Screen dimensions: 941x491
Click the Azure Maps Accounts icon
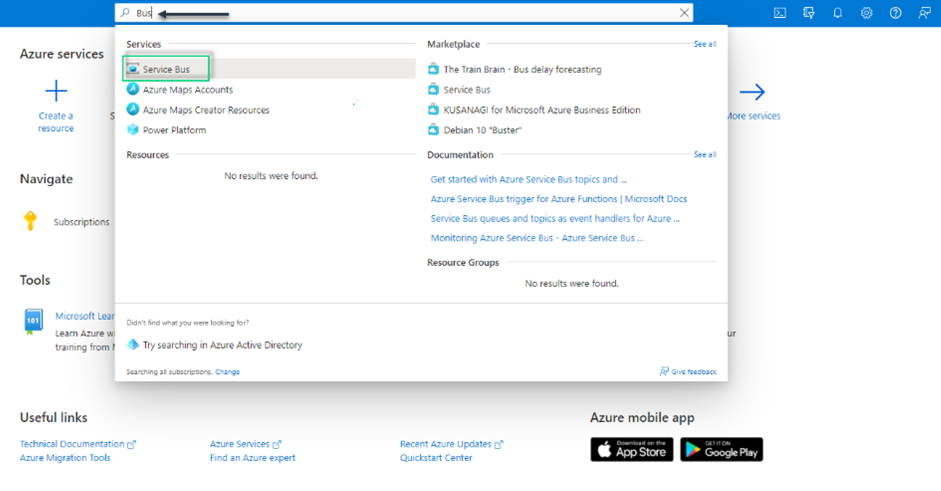(133, 89)
